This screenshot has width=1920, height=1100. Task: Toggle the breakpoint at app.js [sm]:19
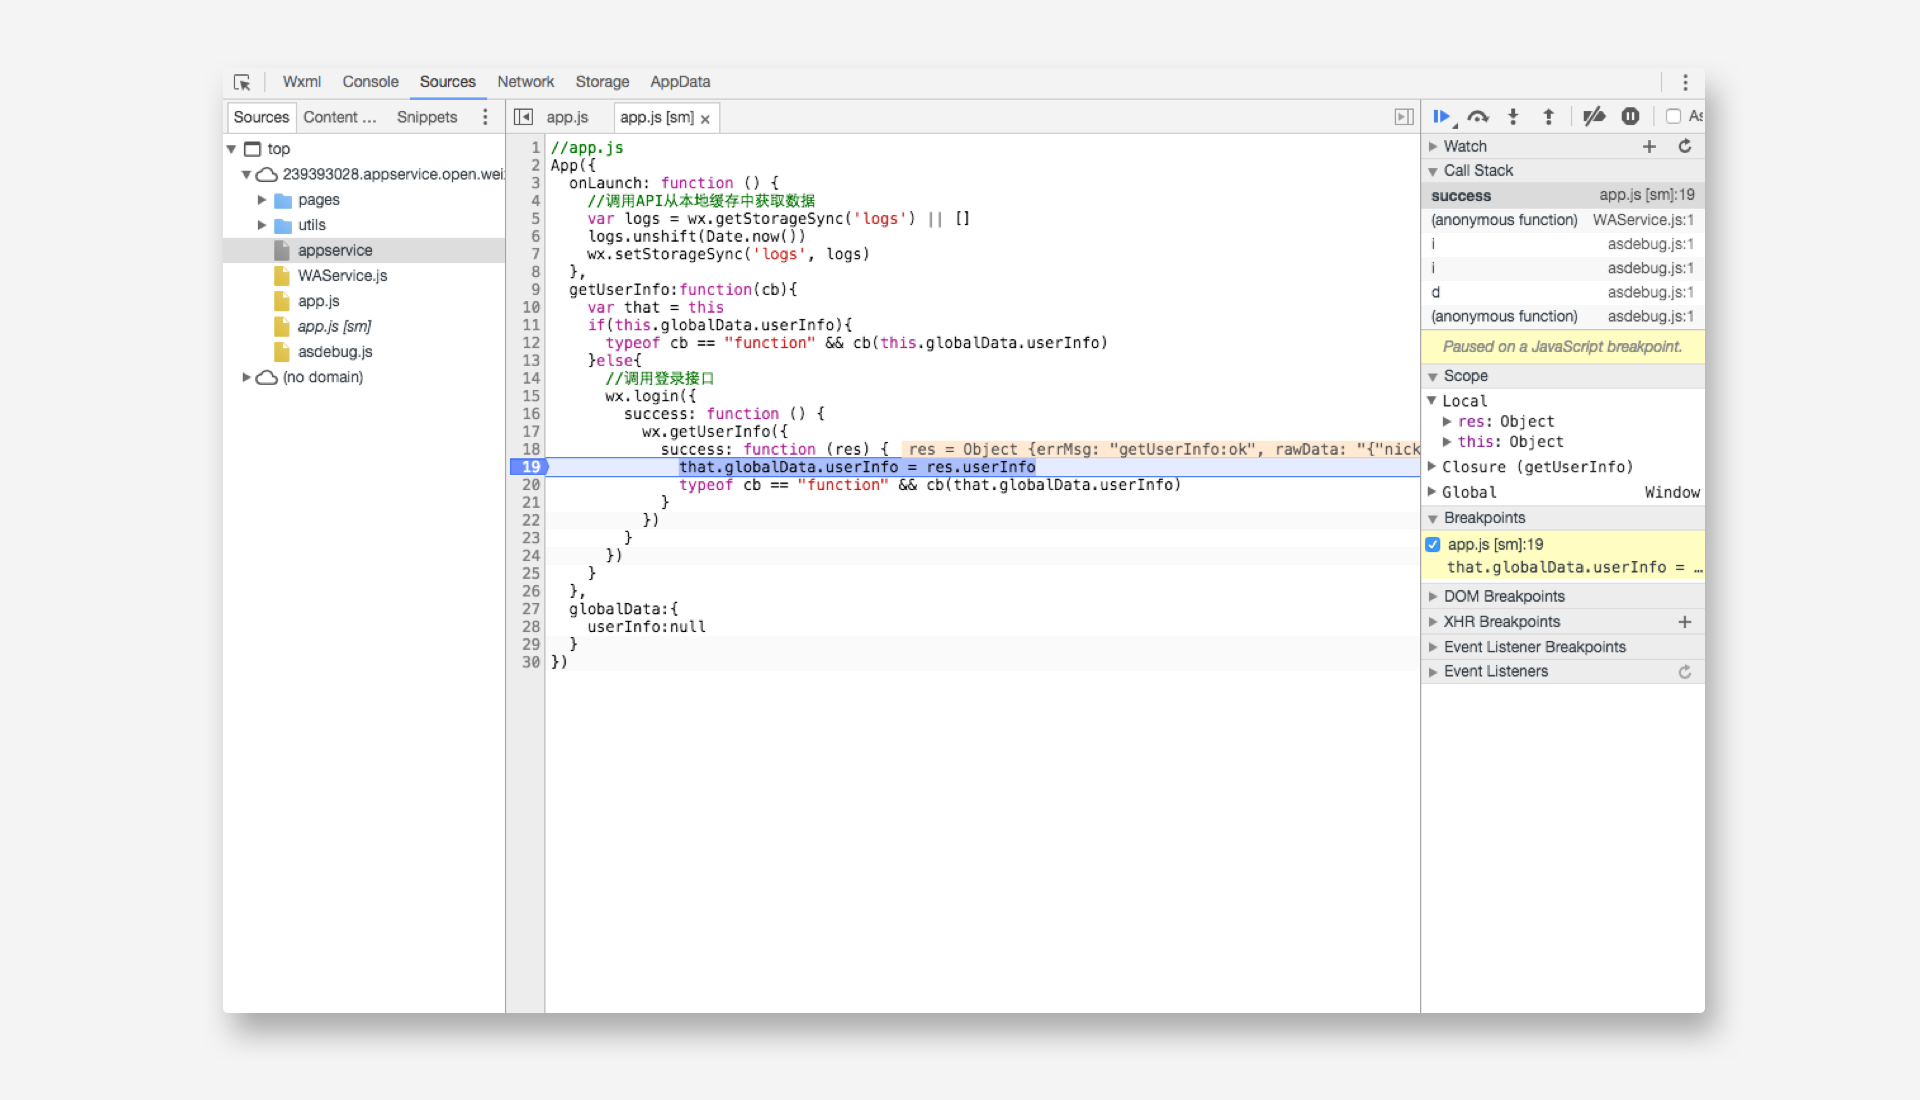coord(1439,543)
